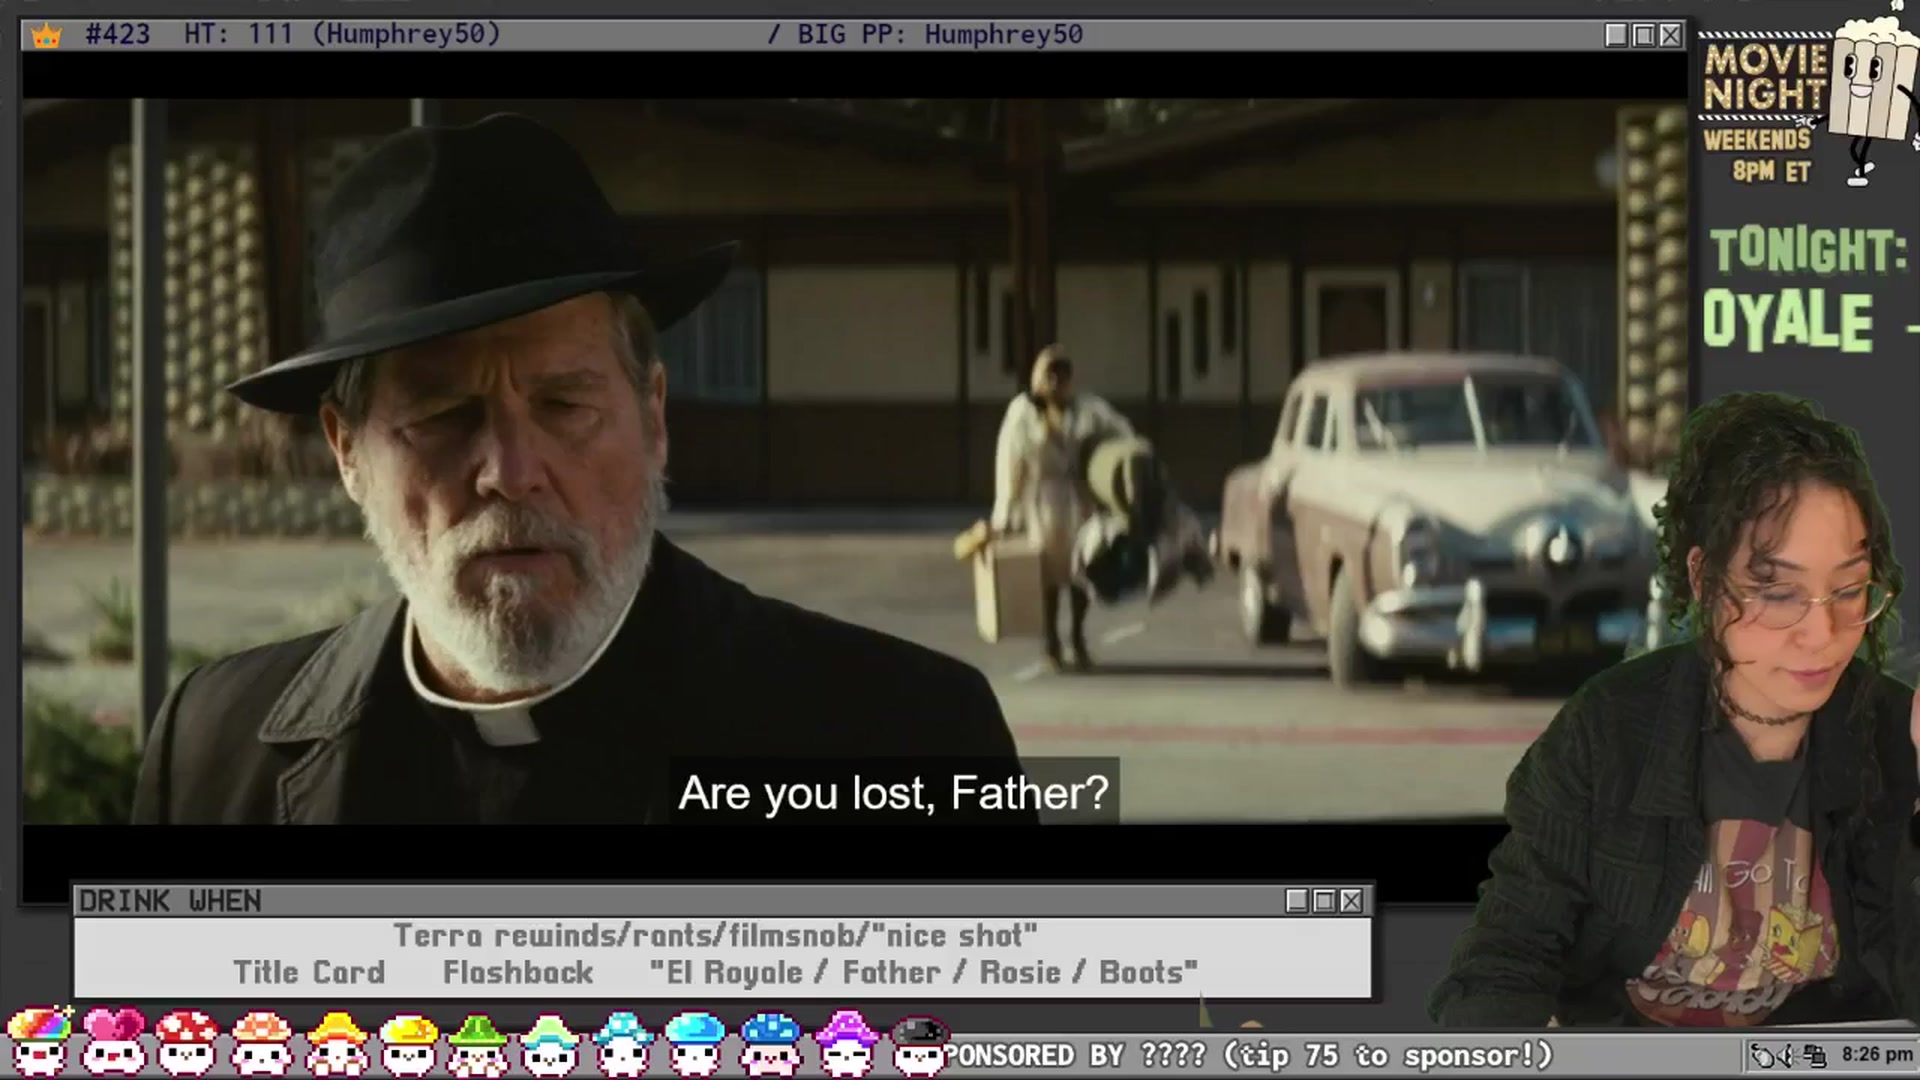The height and width of the screenshot is (1080, 1920).
Task: Maximize the movie player window
Action: [x=1643, y=36]
